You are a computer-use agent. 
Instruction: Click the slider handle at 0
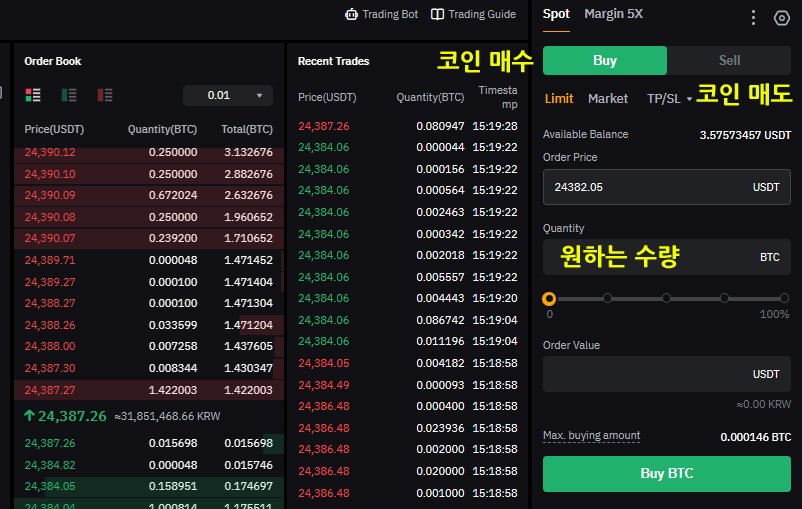pyautogui.click(x=549, y=299)
